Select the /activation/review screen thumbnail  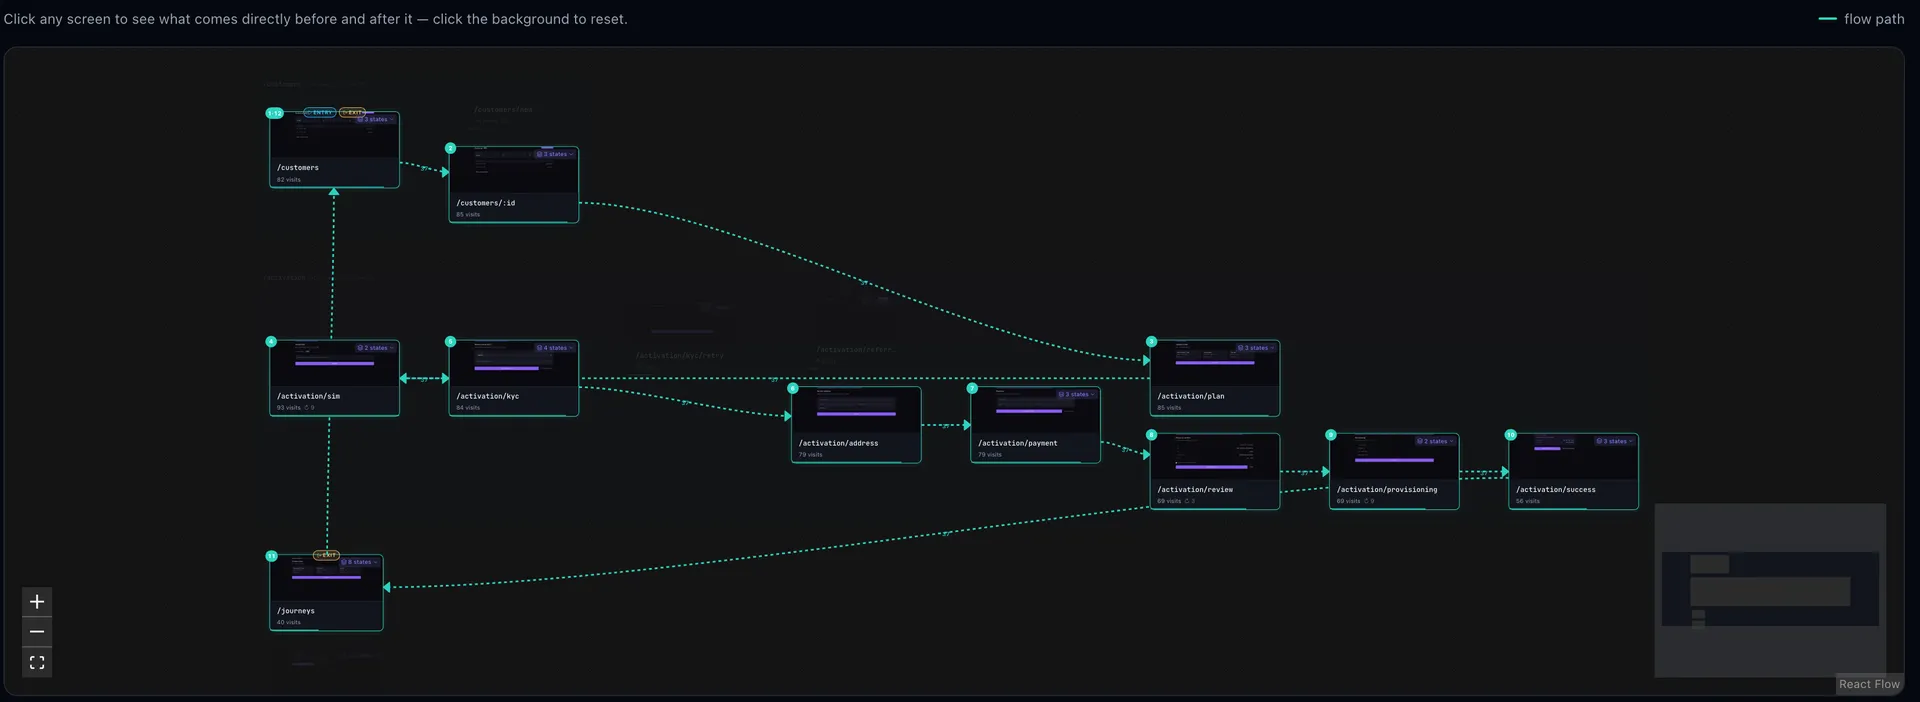pos(1215,457)
